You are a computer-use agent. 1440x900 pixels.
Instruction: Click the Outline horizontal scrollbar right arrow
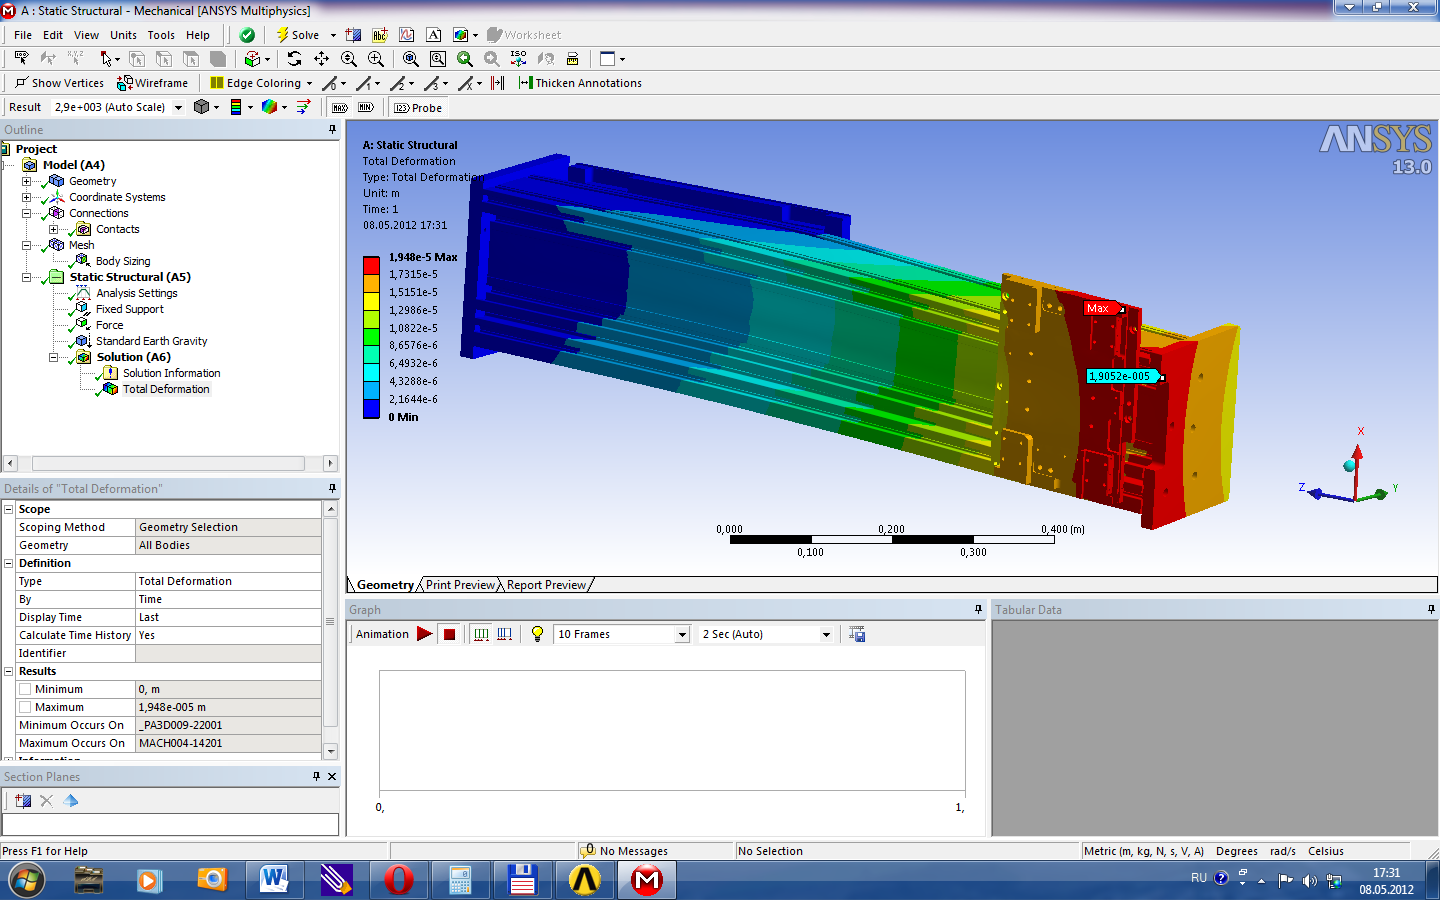coord(330,463)
